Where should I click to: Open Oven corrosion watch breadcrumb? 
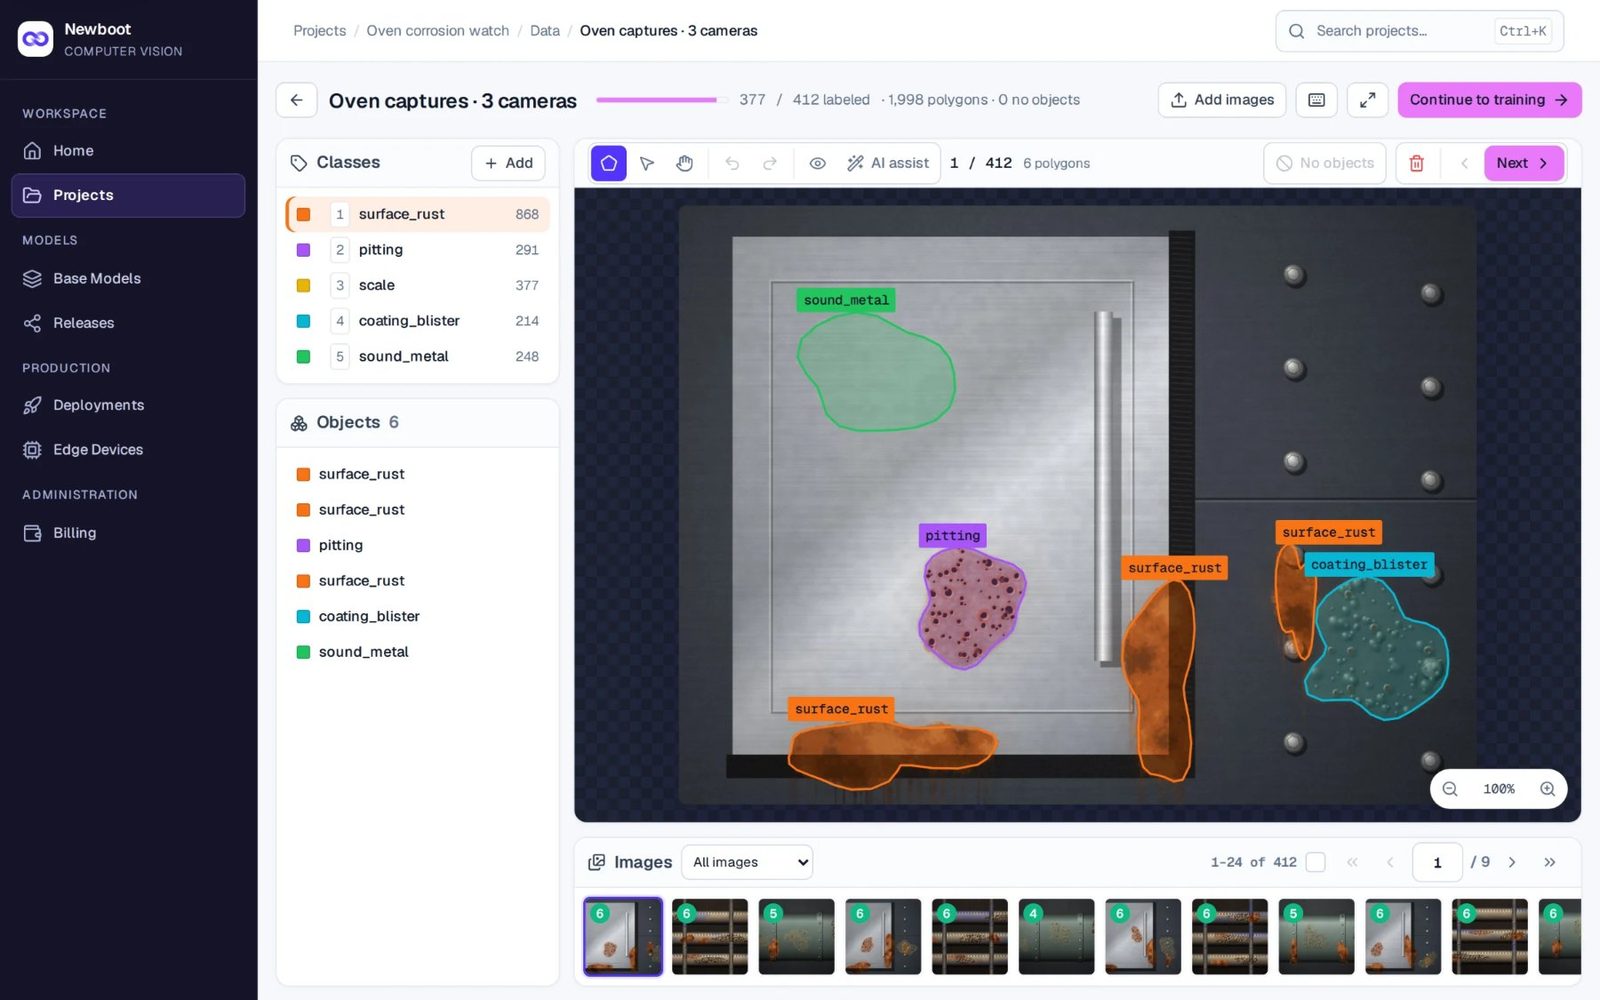[x=437, y=31]
